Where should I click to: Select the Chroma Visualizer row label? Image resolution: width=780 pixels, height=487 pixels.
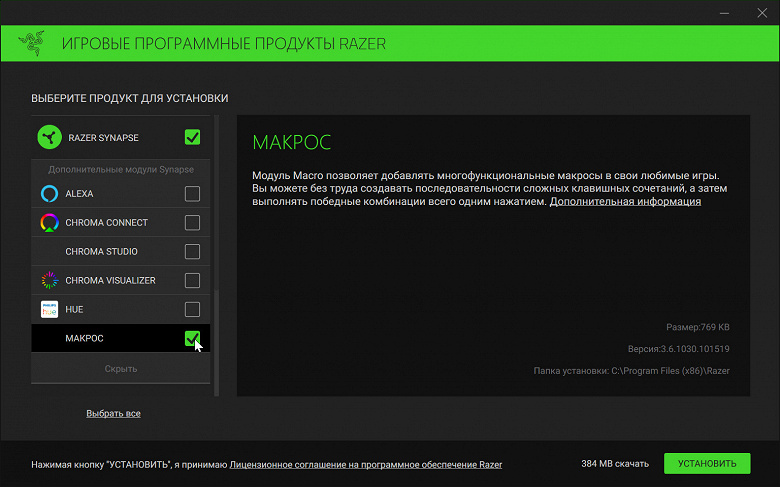point(110,280)
